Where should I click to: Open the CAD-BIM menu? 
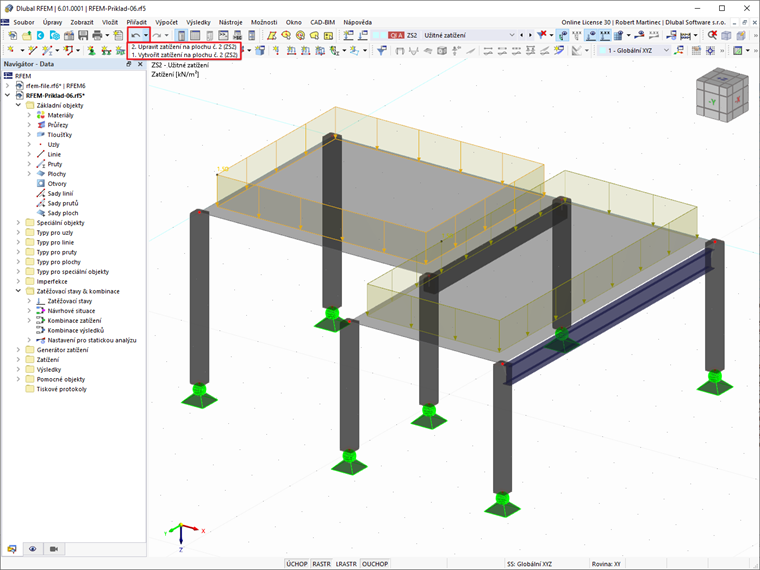click(323, 22)
